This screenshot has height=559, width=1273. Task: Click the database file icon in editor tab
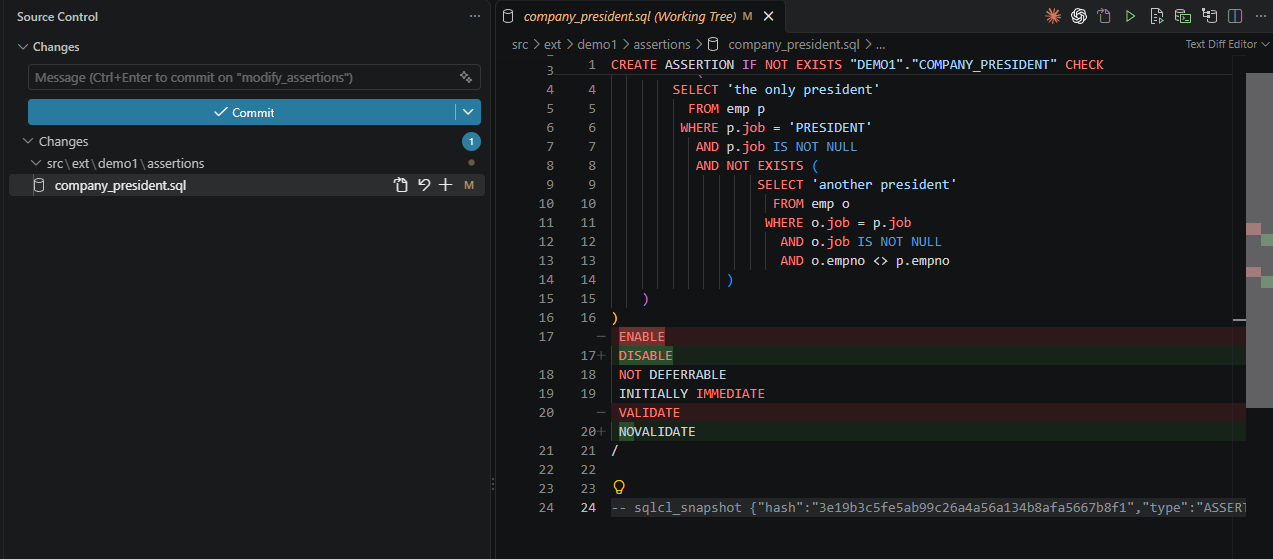(x=508, y=16)
